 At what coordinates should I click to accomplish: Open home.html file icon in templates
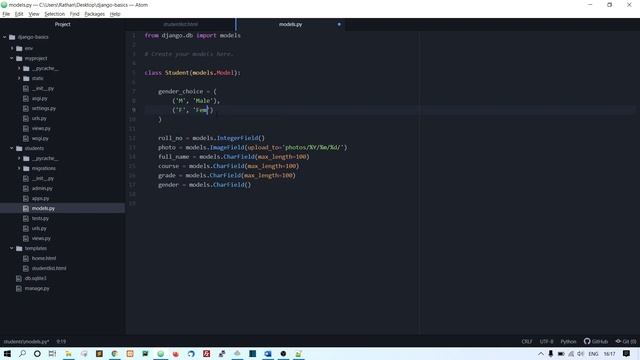coord(26,258)
